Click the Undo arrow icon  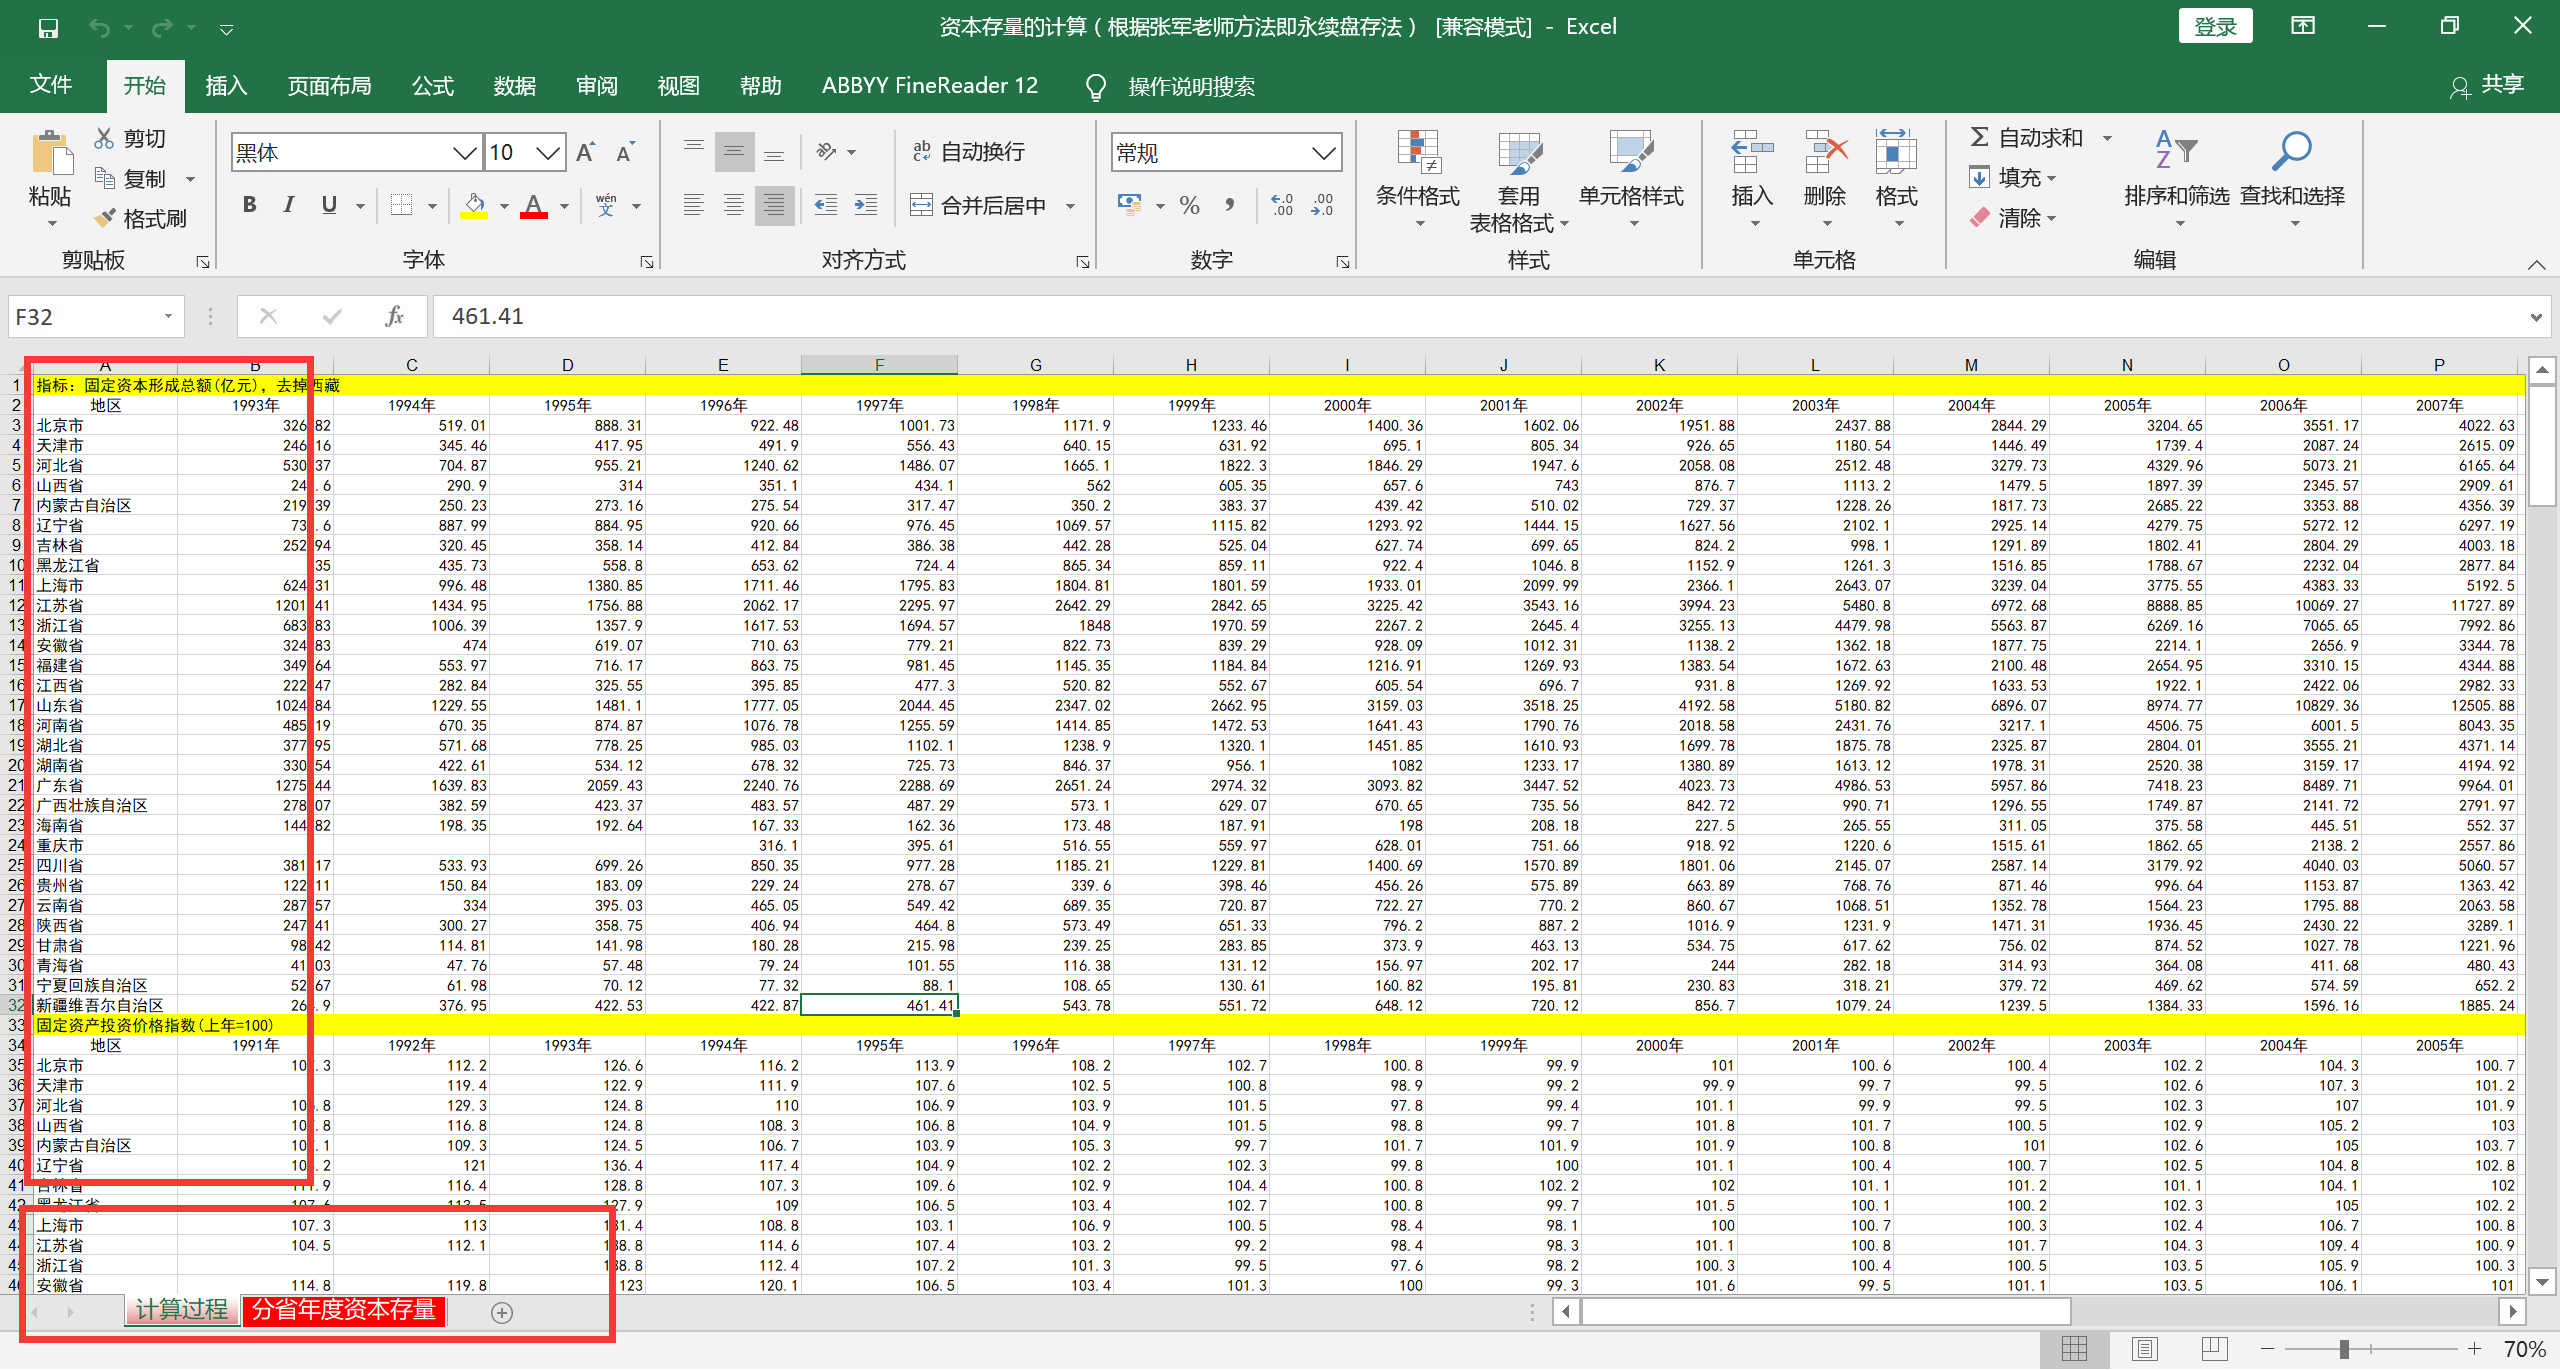[x=99, y=28]
